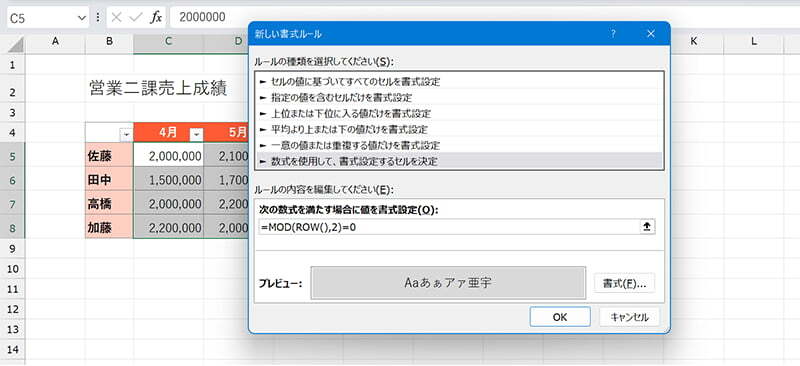Screen dimensions: 800x366
Task: Select column L header
Action: click(754, 42)
